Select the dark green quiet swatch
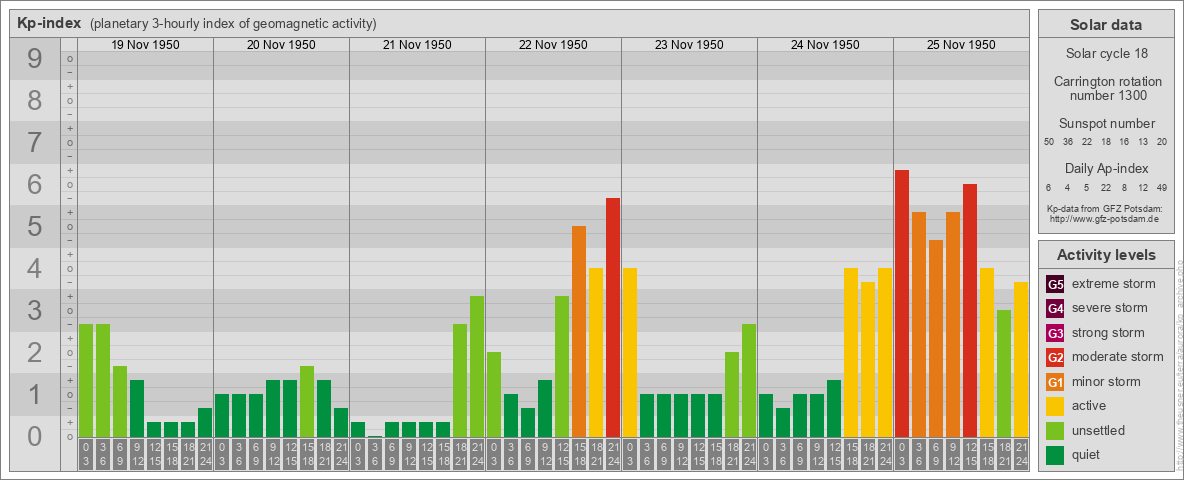The height and width of the screenshot is (480, 1184). [x=1055, y=455]
